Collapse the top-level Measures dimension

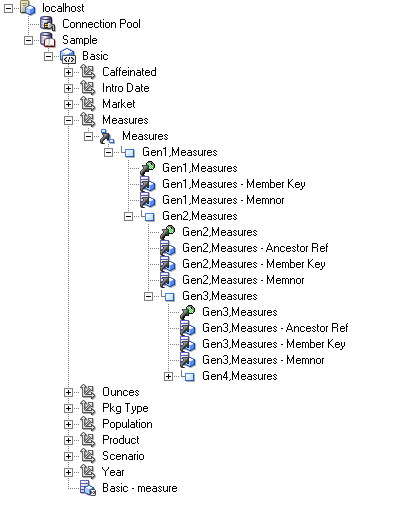68,120
